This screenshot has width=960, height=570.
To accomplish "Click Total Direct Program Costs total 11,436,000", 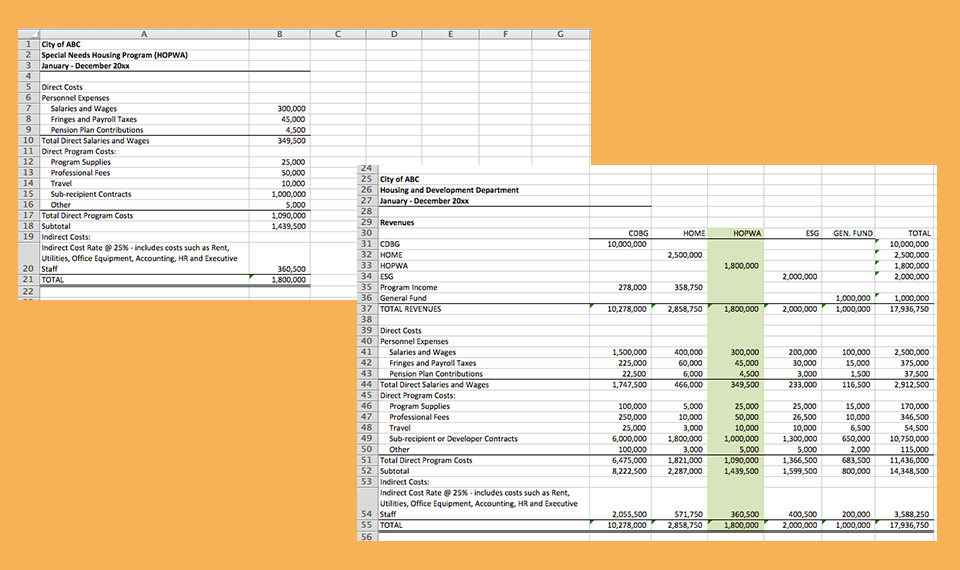I will tap(909, 460).
